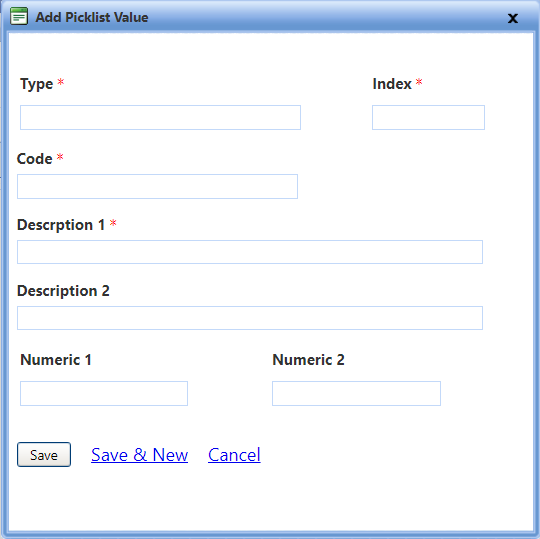Click the Index field label
The width and height of the screenshot is (540, 539).
392,84
